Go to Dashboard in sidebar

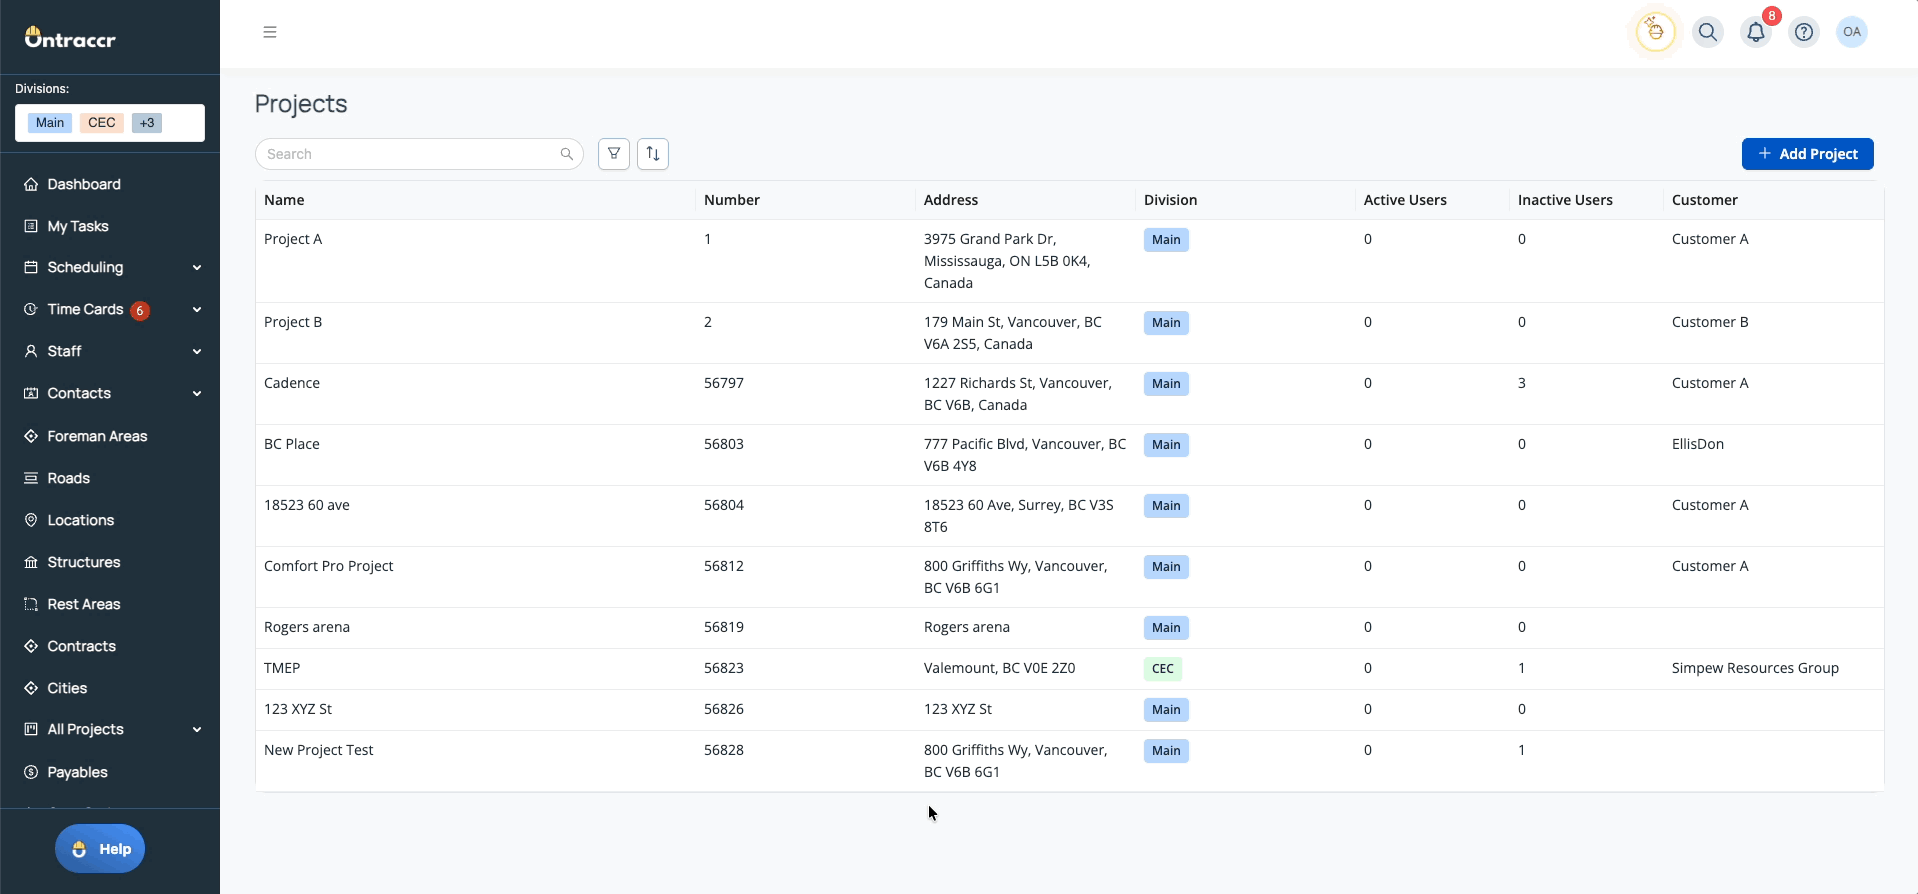point(84,184)
